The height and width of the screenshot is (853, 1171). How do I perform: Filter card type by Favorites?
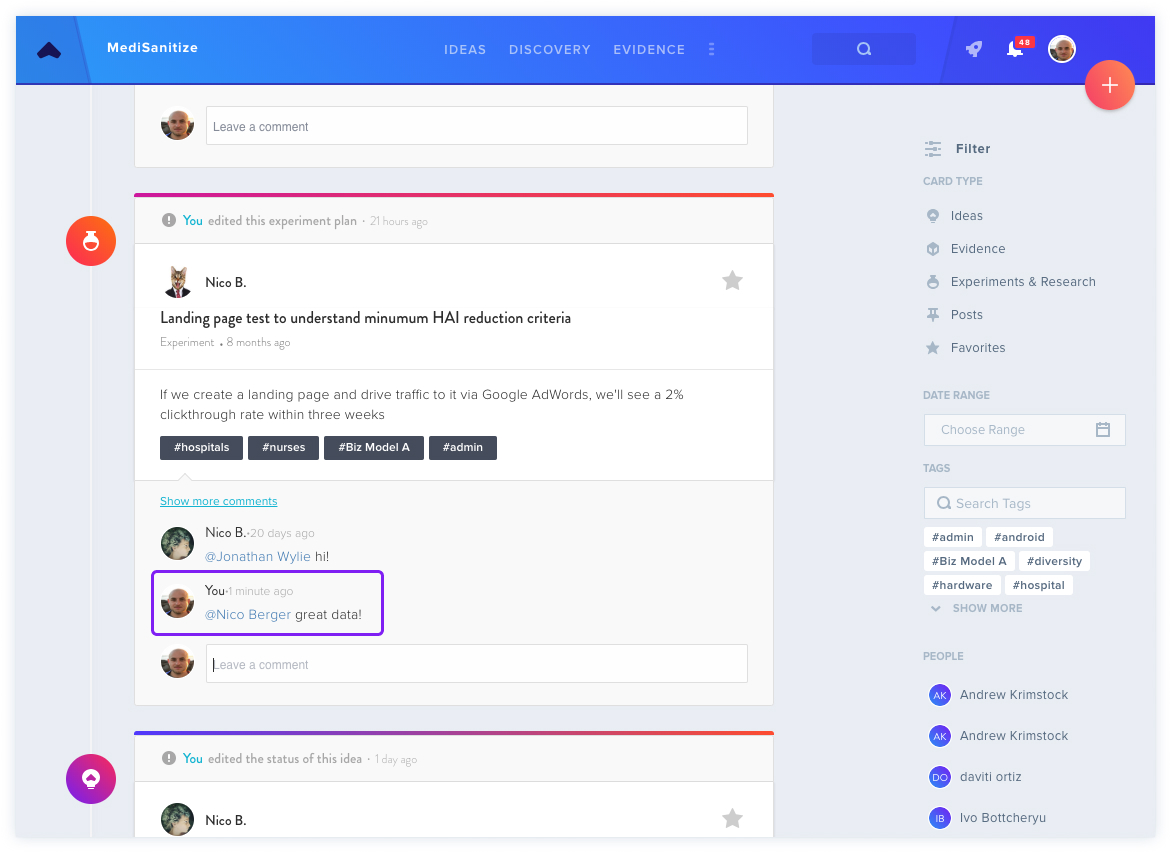978,347
